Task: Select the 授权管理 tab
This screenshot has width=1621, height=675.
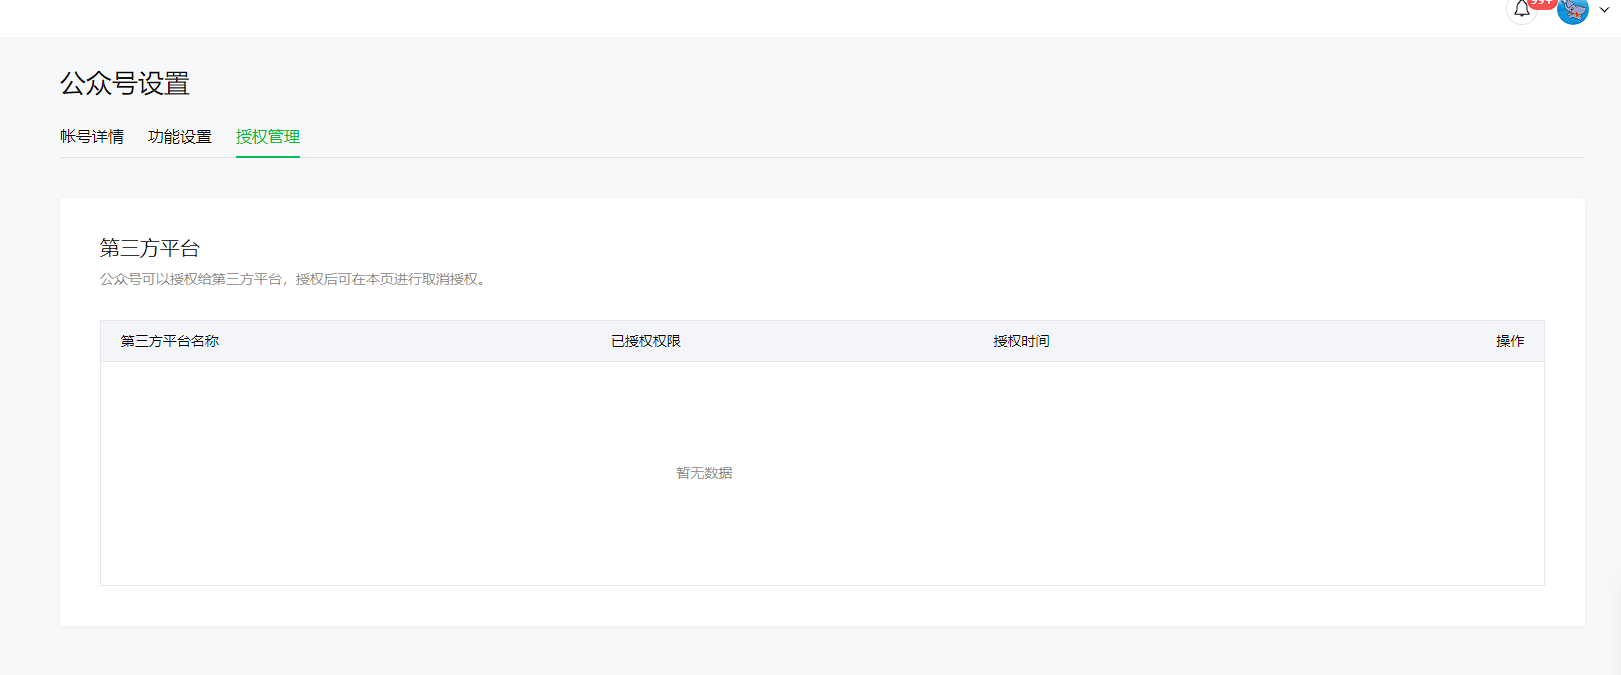Action: (268, 137)
